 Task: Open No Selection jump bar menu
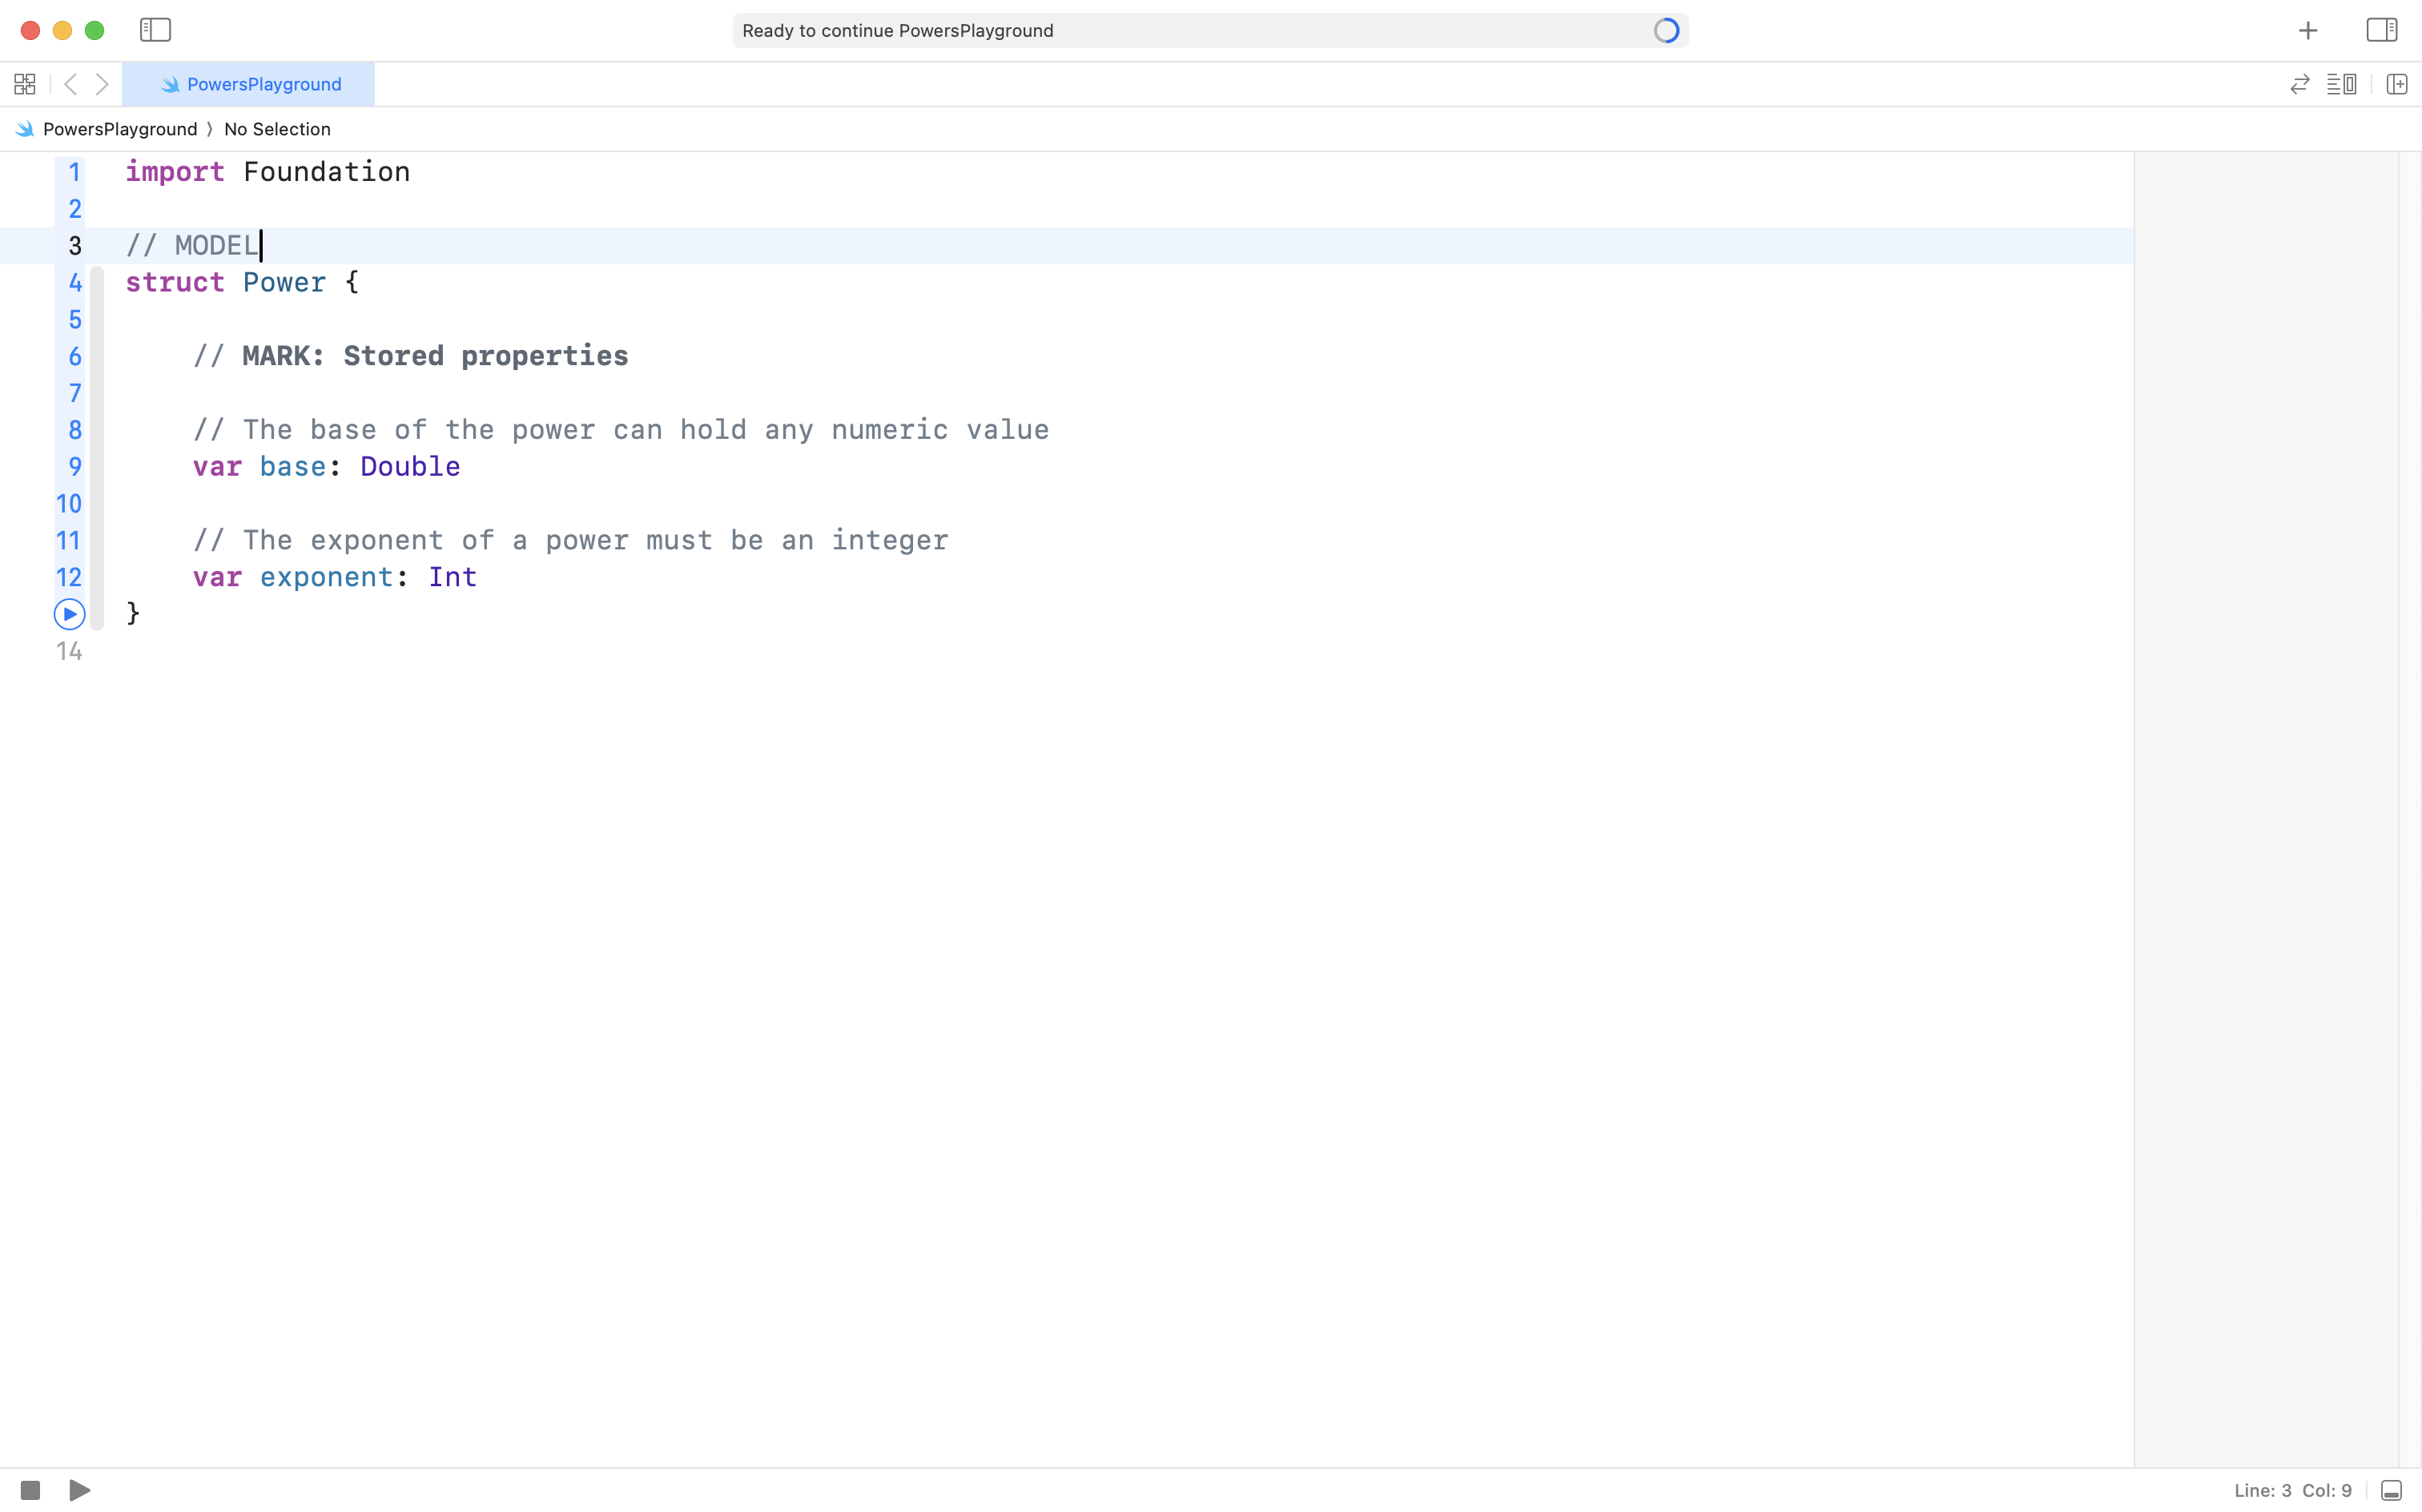point(277,129)
